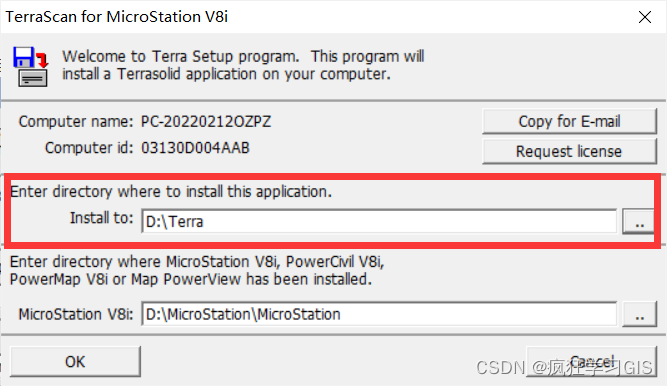Click the Install to label
The width and height of the screenshot is (667, 386).
[102, 218]
